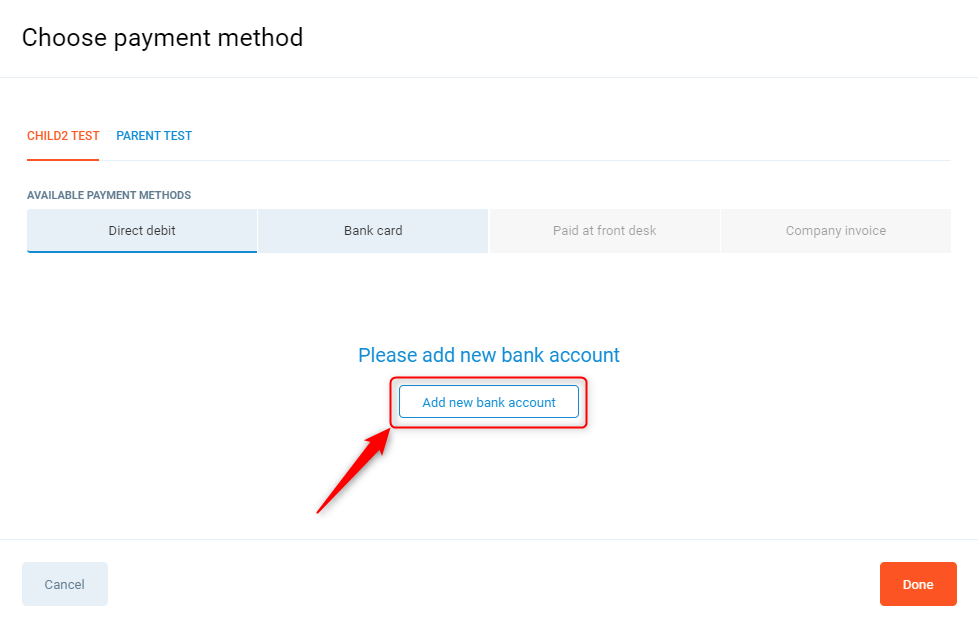
Task: Select Direct debit payment method
Action: pyautogui.click(x=142, y=231)
